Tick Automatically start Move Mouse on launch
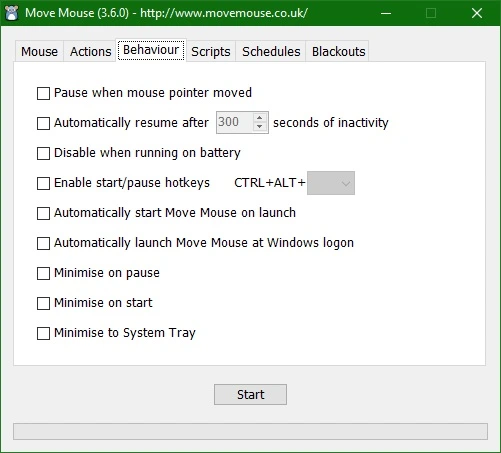The height and width of the screenshot is (453, 501). pyautogui.click(x=43, y=213)
